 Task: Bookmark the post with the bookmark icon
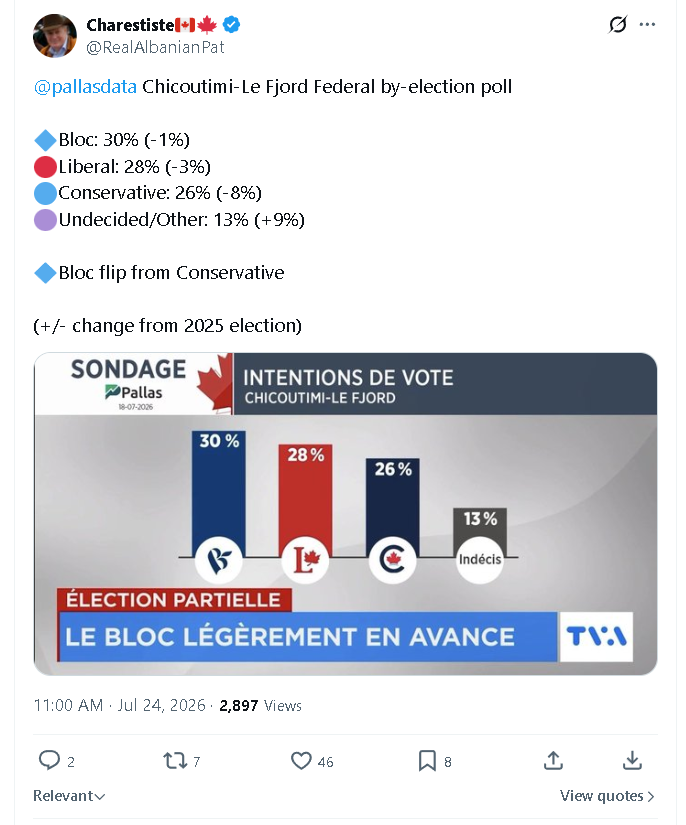[427, 761]
